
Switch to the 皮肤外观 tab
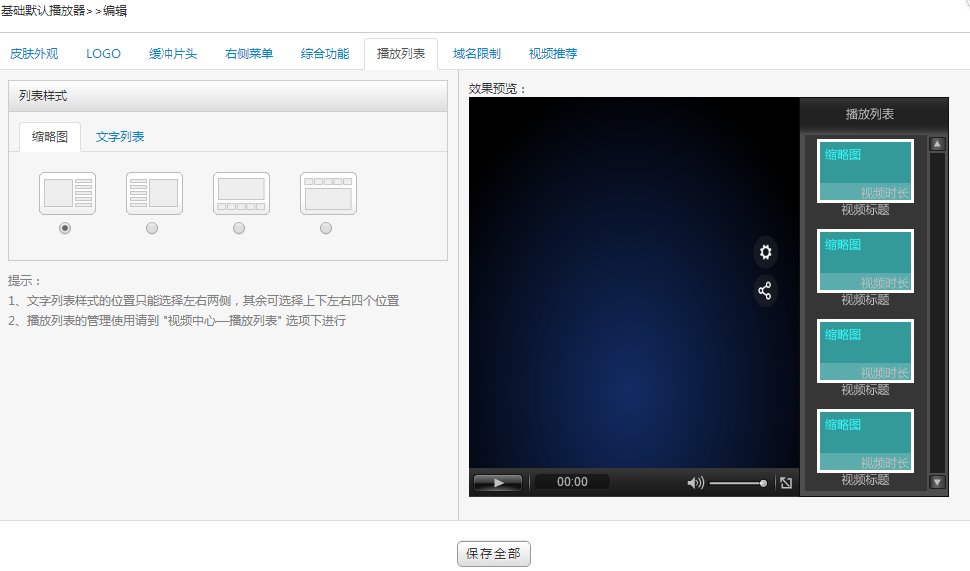(x=34, y=54)
